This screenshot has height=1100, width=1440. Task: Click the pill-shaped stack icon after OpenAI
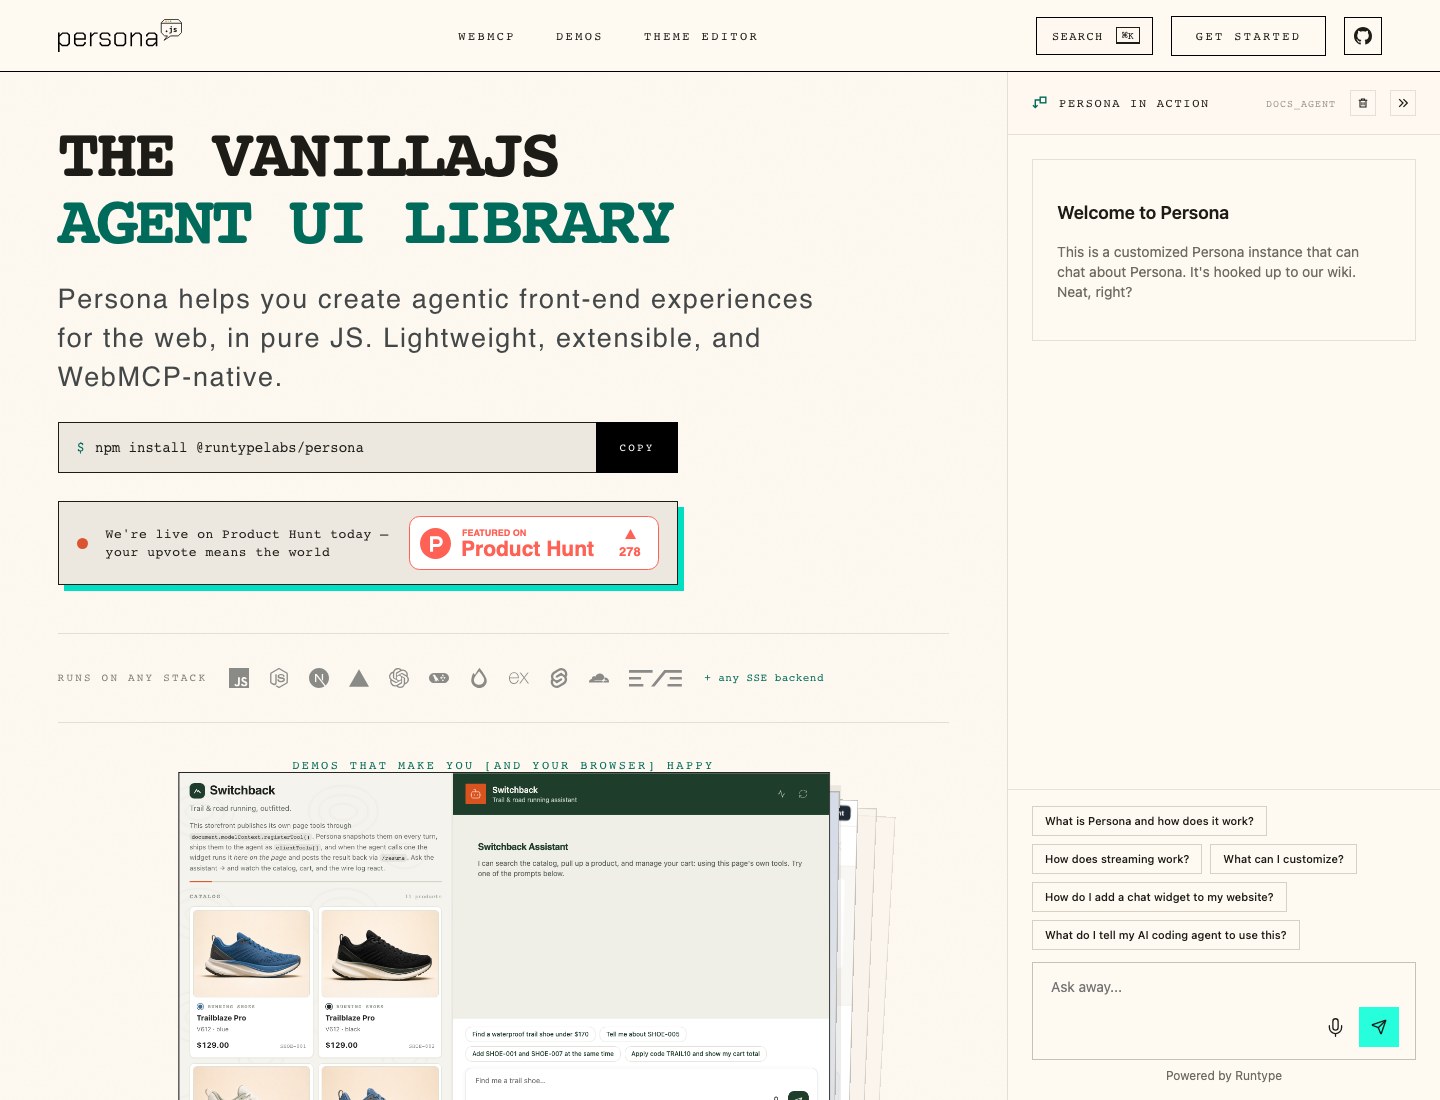[439, 678]
